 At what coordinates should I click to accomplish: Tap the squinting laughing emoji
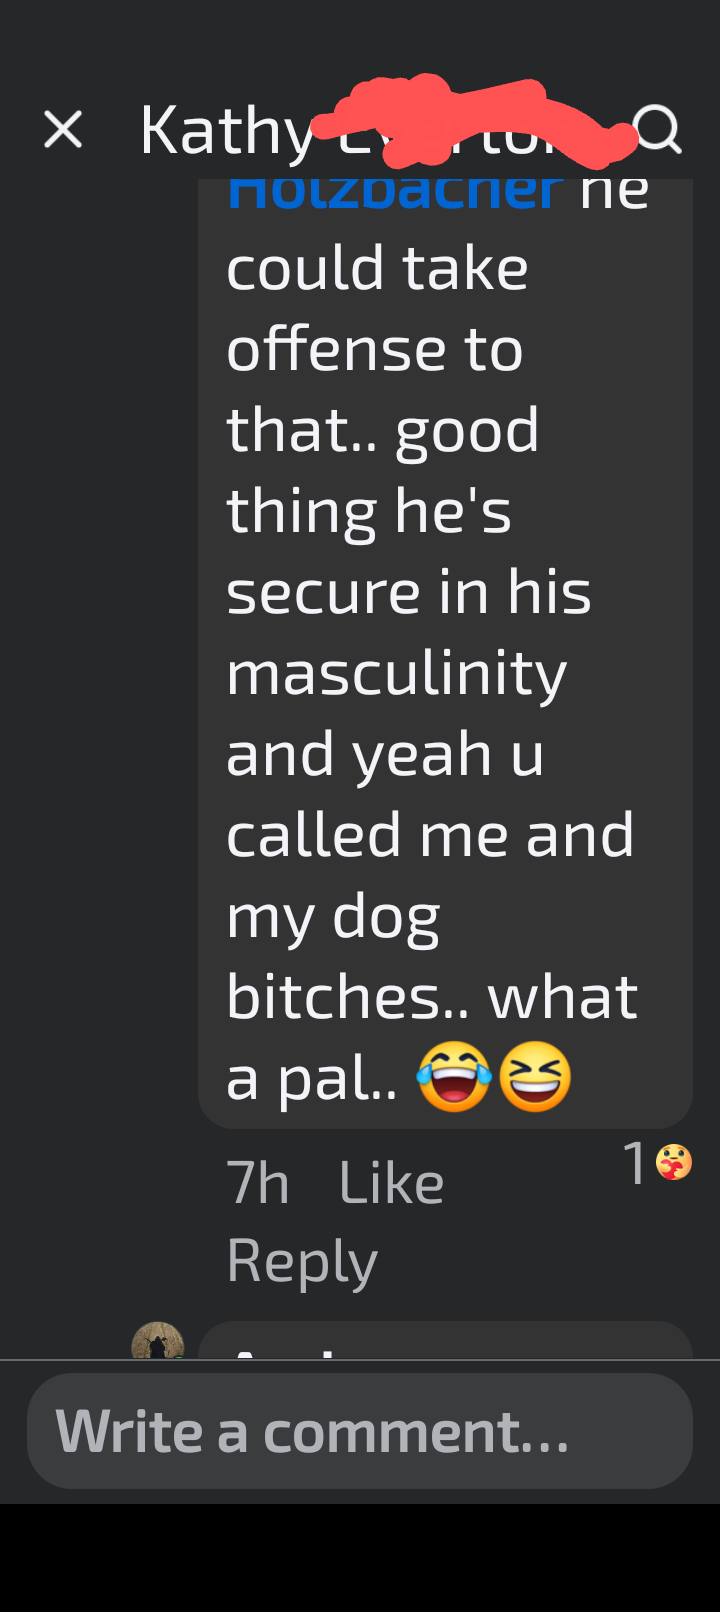click(x=535, y=1076)
